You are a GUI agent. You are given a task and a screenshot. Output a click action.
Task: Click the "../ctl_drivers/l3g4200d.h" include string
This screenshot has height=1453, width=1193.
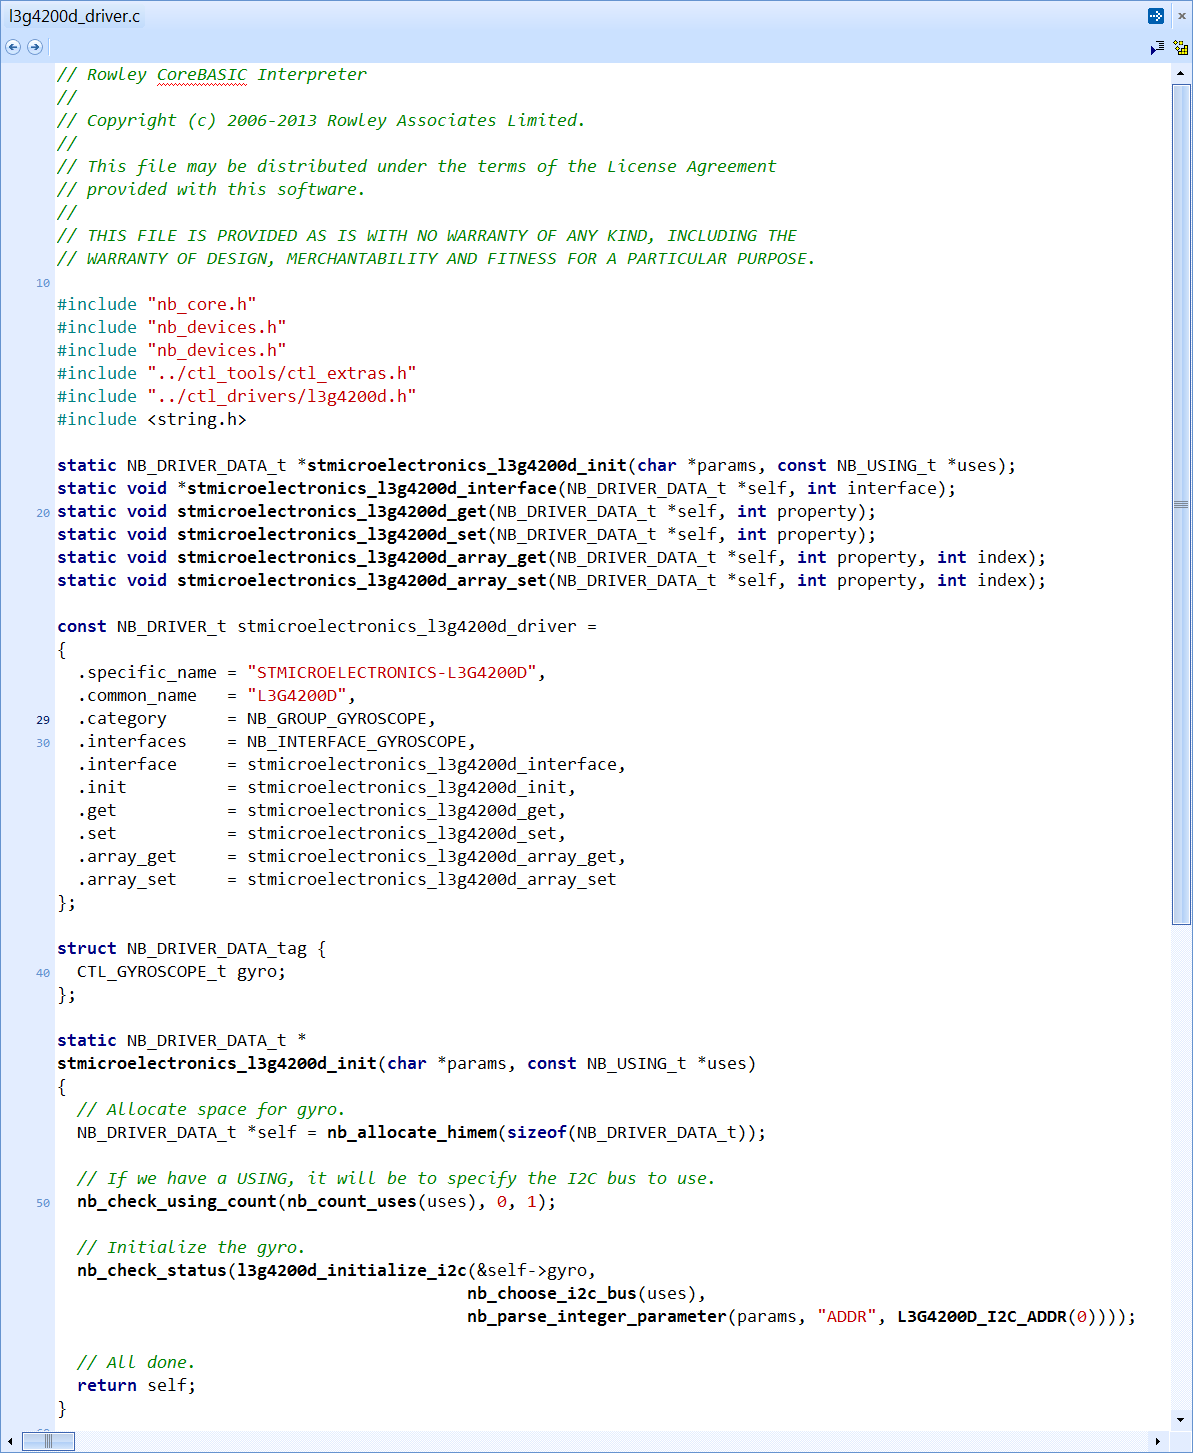(x=282, y=396)
